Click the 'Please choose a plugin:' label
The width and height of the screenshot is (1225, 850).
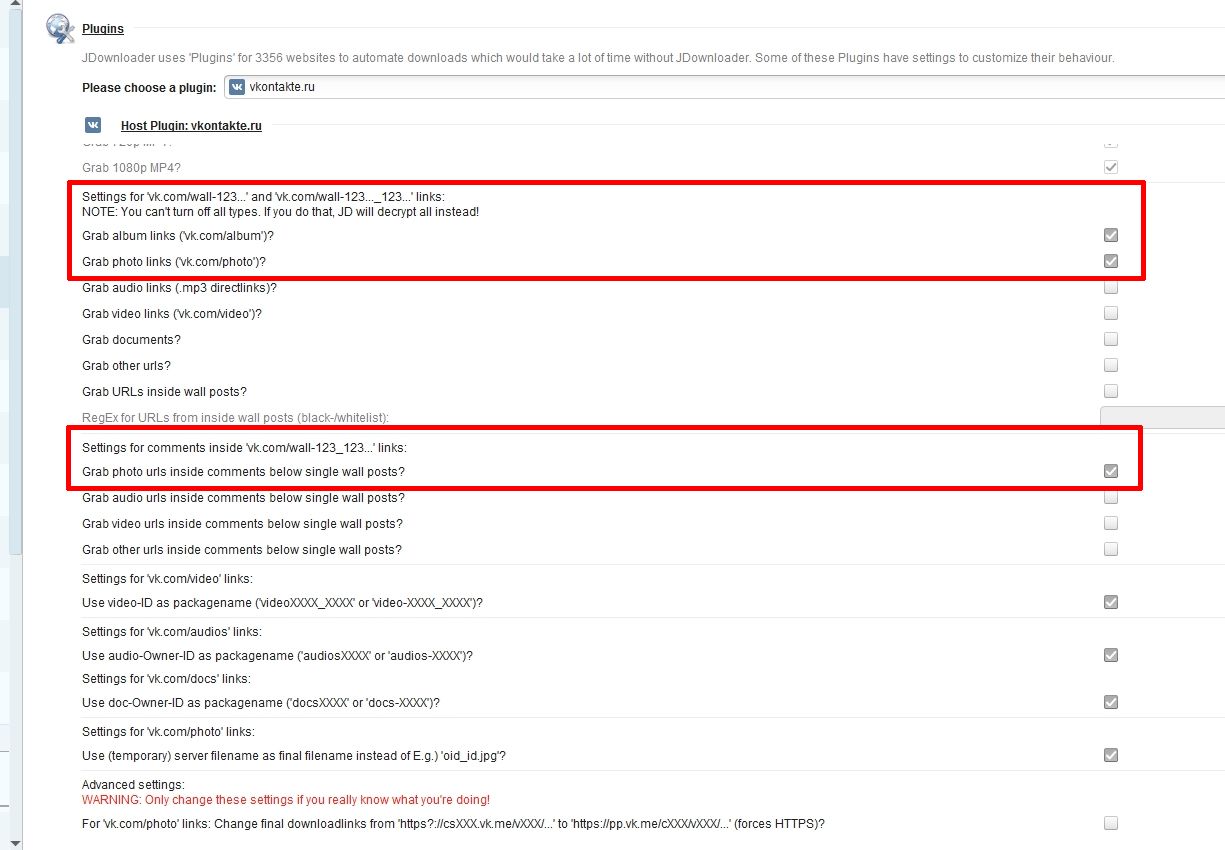click(149, 88)
